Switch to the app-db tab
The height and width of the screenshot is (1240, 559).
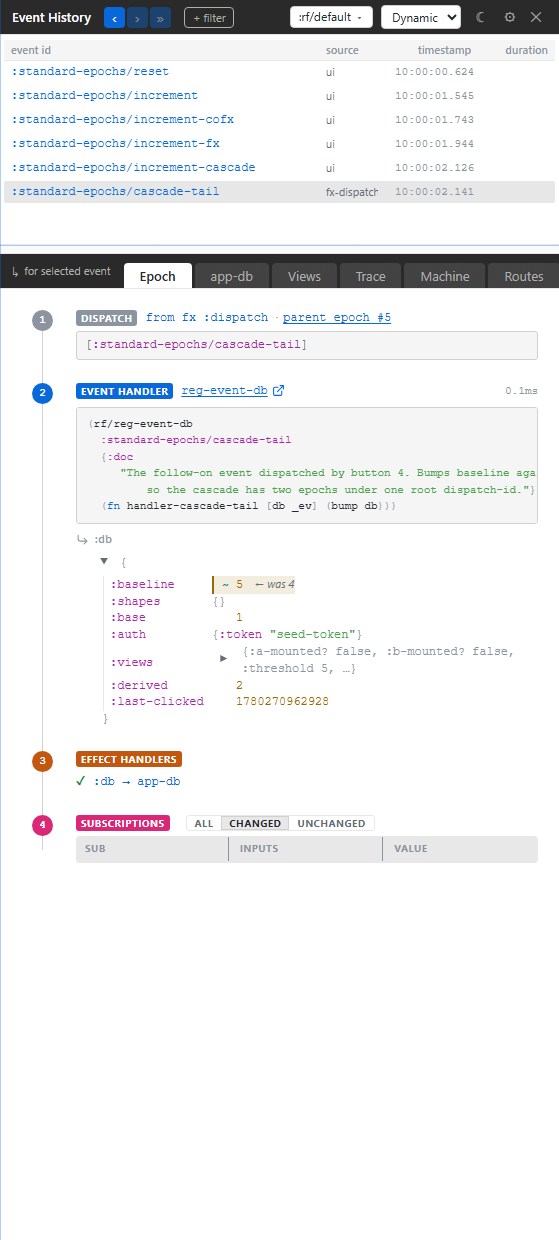click(x=231, y=277)
